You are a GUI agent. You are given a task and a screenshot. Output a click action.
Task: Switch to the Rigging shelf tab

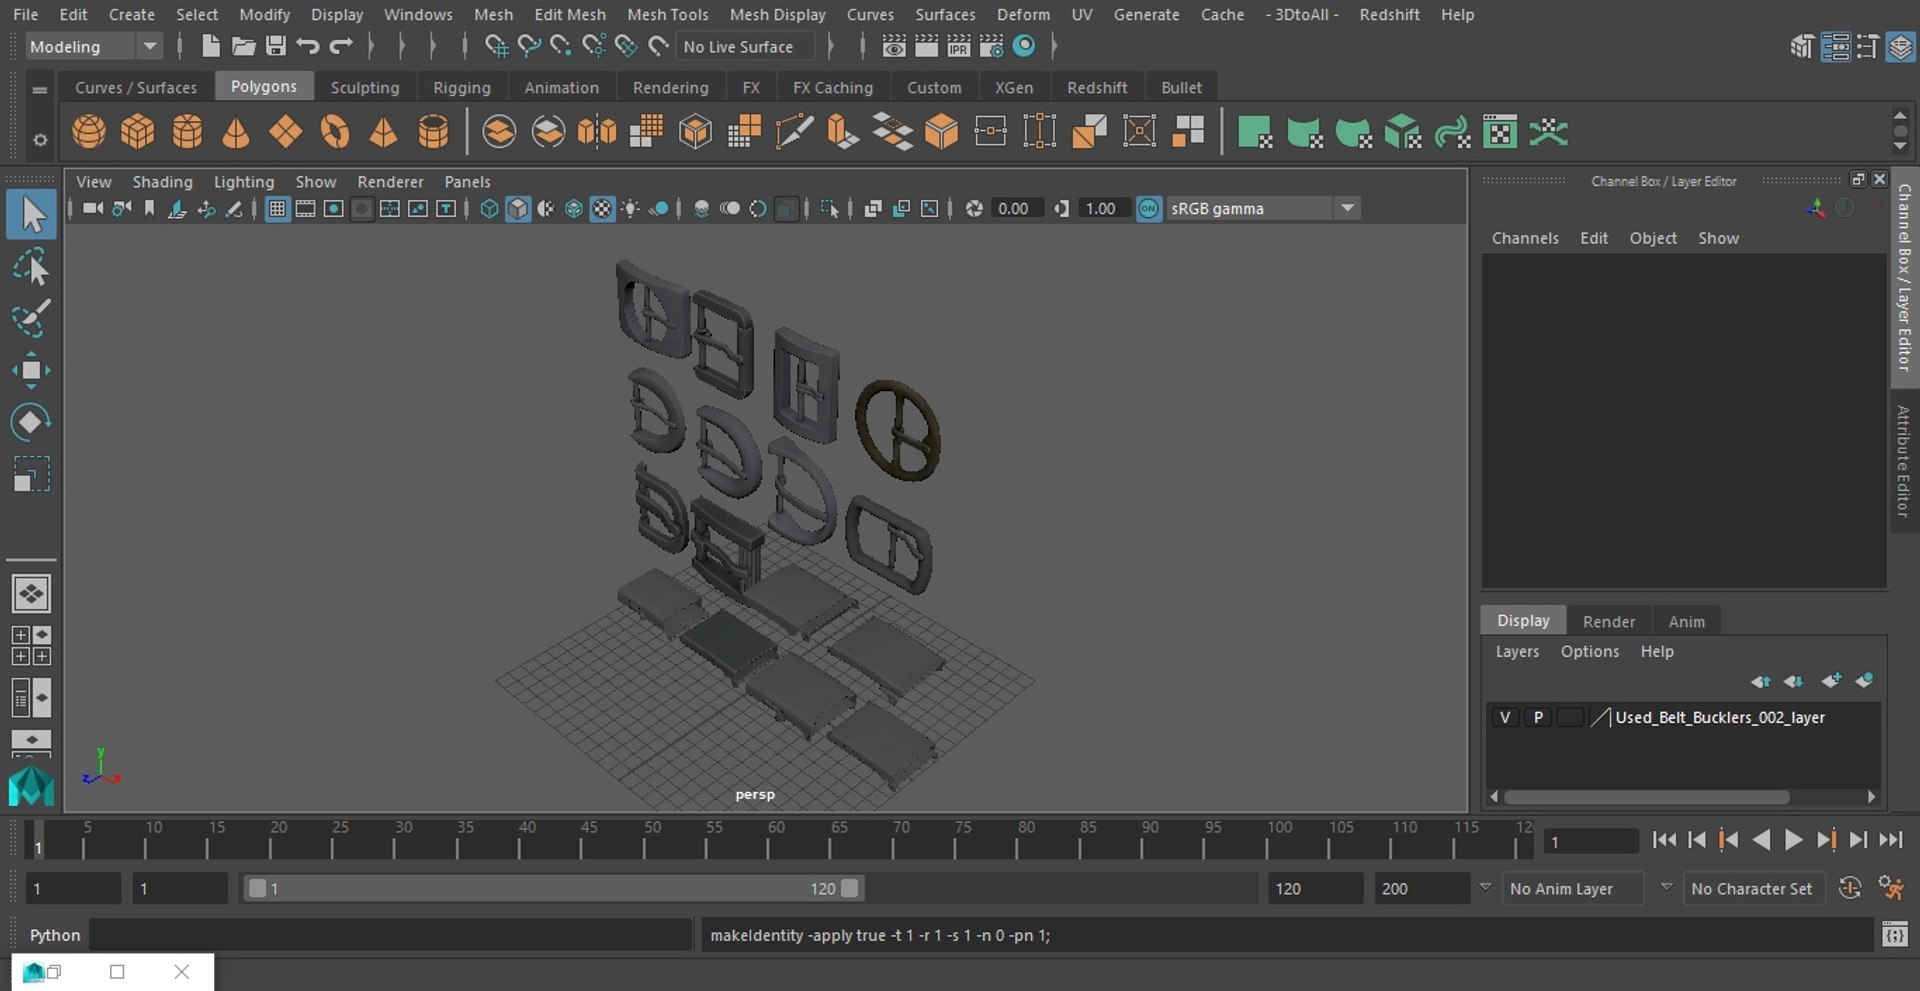pyautogui.click(x=461, y=87)
